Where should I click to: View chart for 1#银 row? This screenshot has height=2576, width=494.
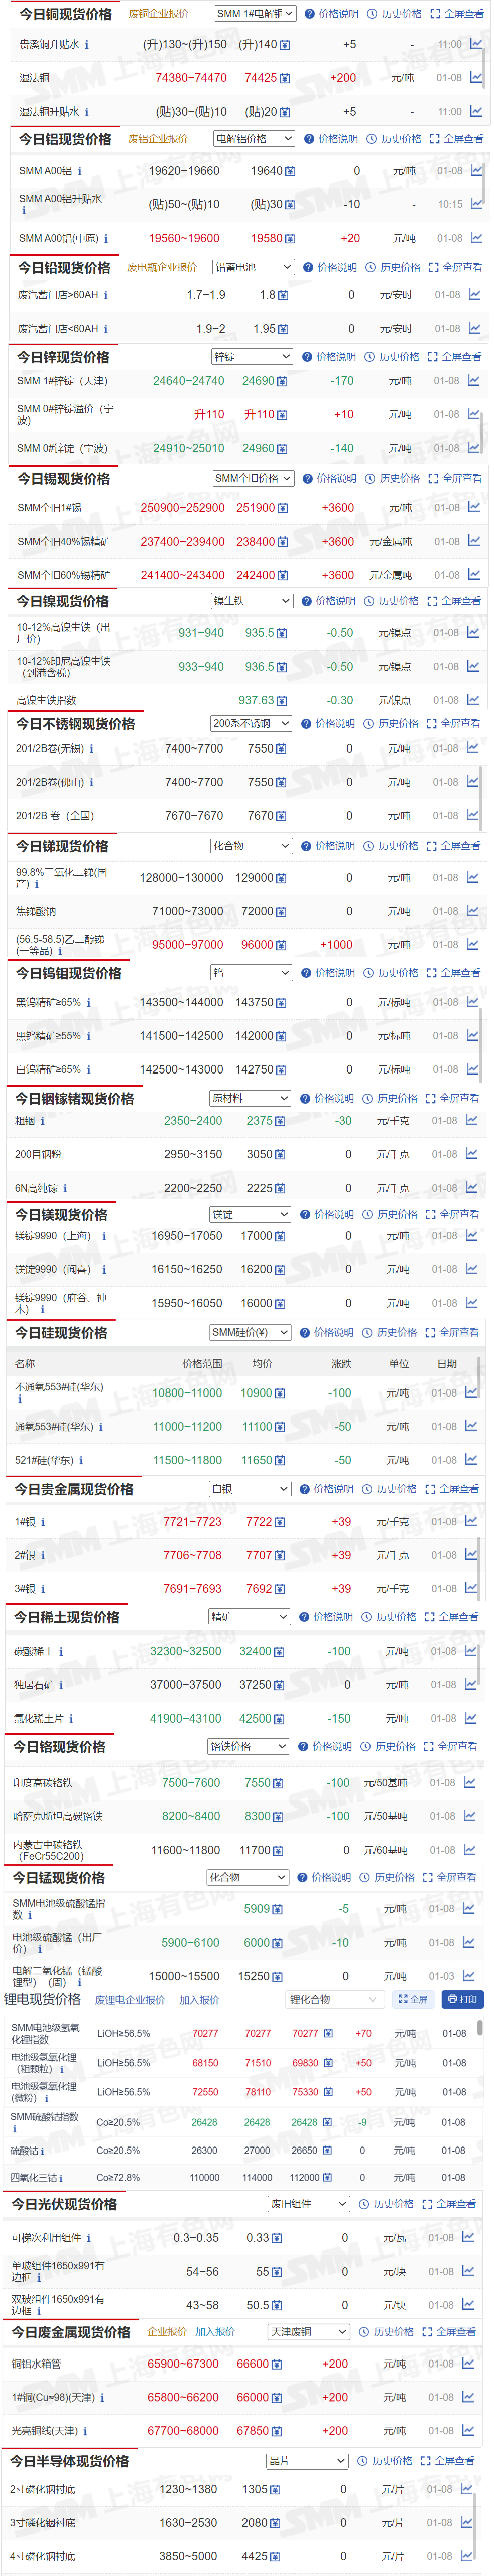470,1521
